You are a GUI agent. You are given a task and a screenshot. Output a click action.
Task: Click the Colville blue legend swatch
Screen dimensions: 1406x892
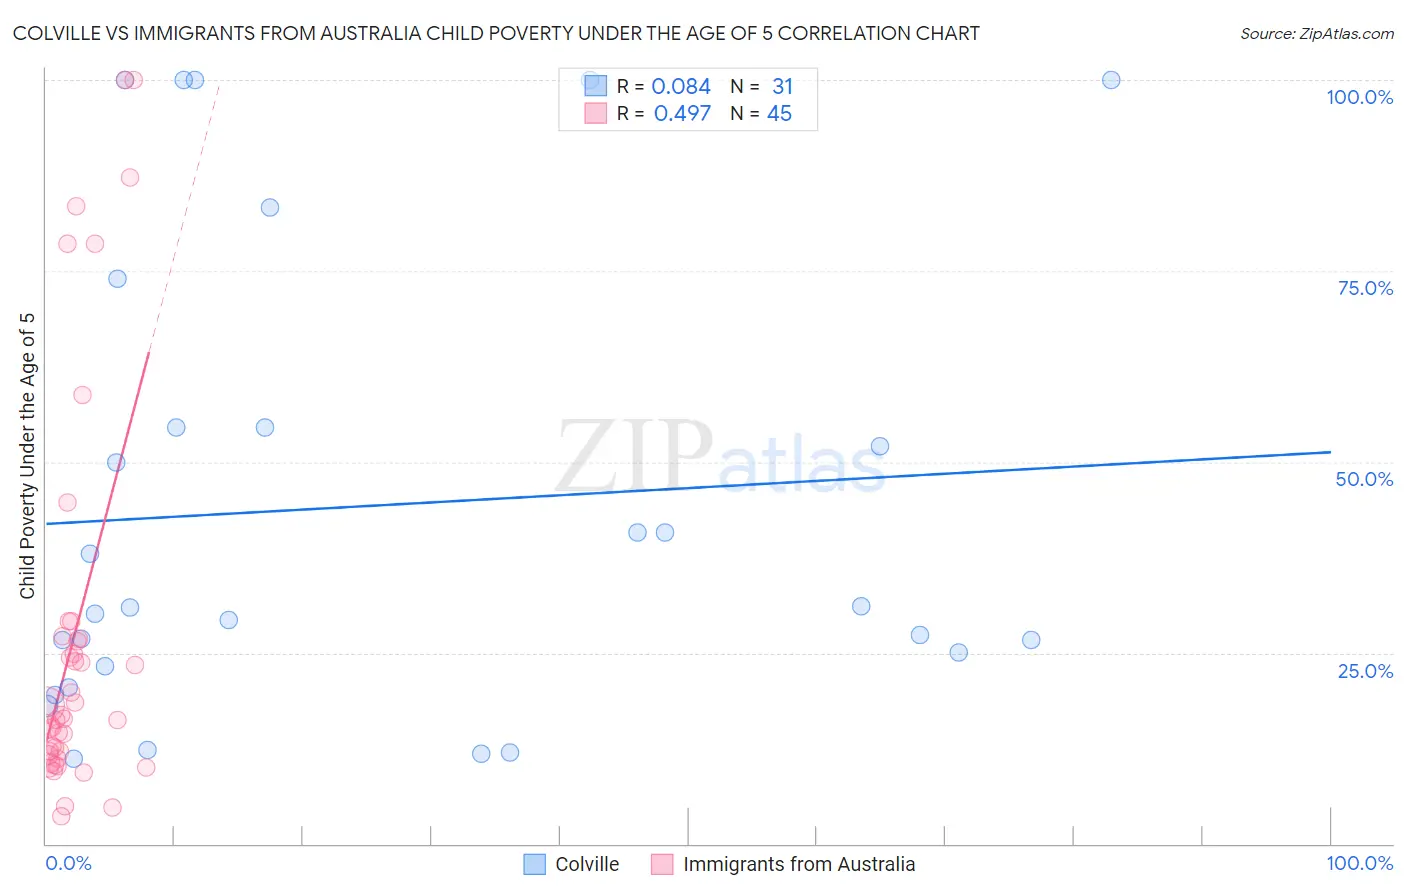[535, 864]
